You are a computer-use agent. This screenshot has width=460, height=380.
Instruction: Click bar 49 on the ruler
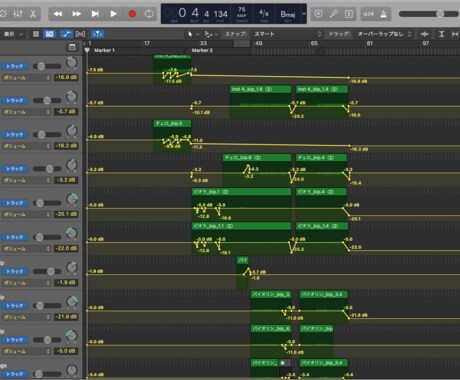click(x=259, y=43)
